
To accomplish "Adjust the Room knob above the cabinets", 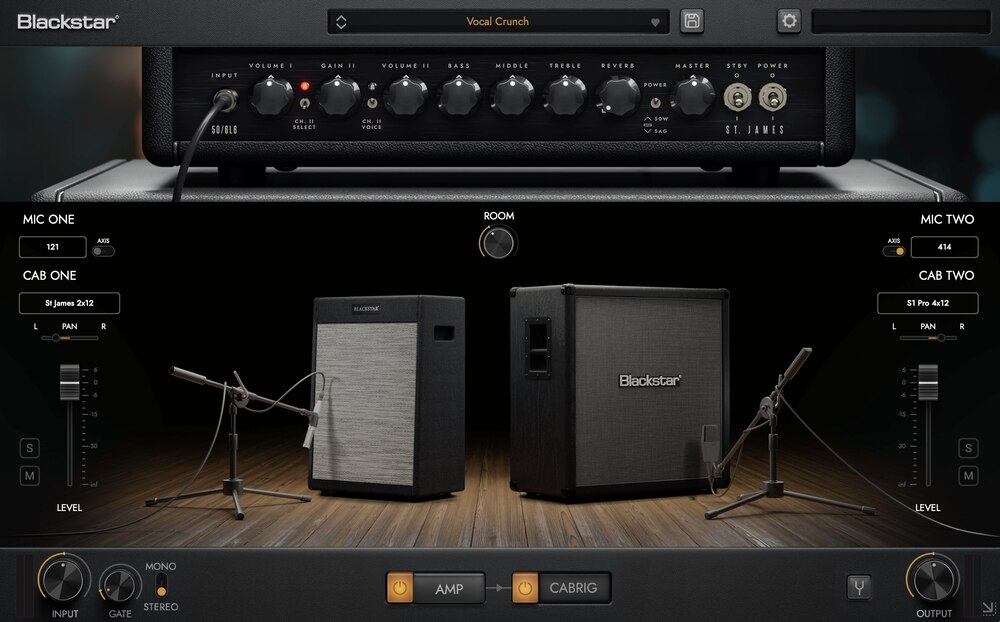I will (x=497, y=243).
